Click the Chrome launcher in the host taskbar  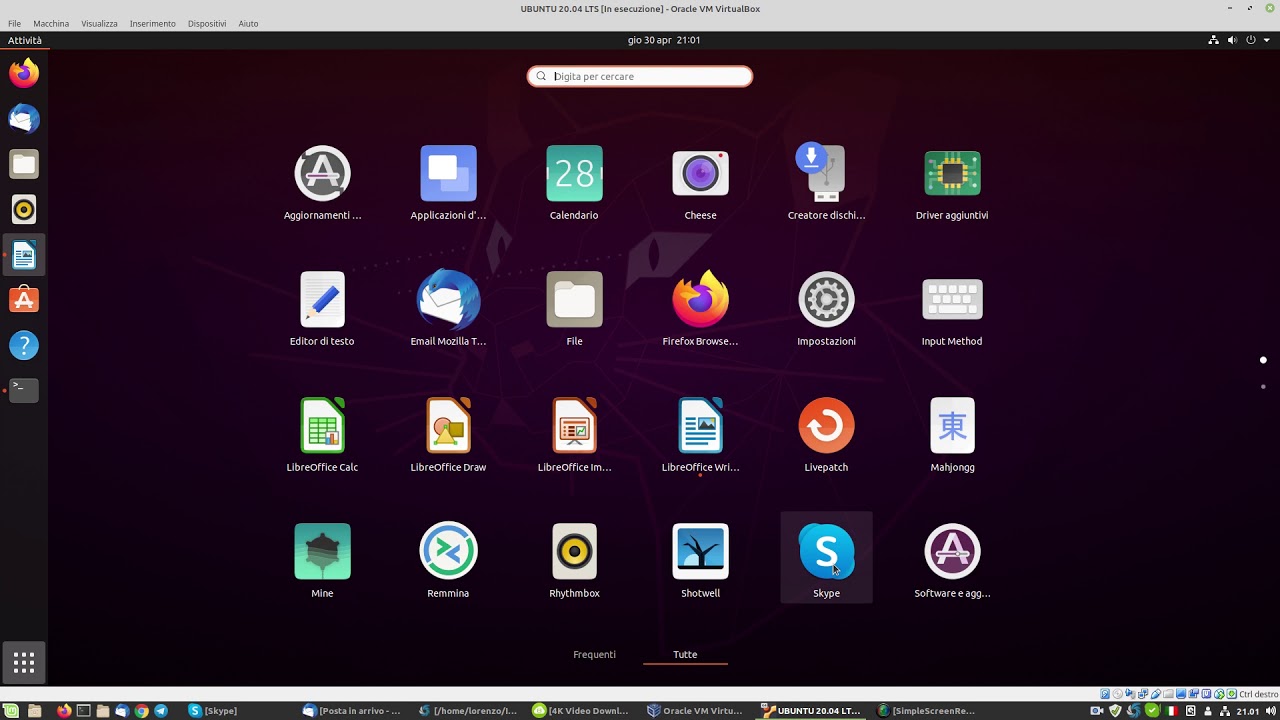tap(141, 711)
